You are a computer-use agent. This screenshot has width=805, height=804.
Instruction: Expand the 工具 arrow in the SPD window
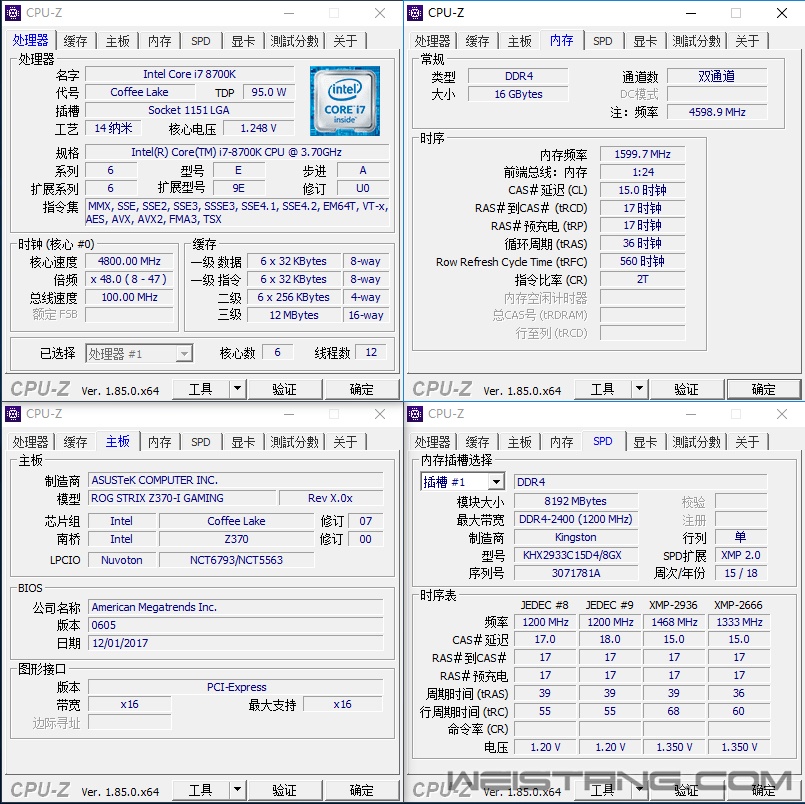[x=639, y=790]
